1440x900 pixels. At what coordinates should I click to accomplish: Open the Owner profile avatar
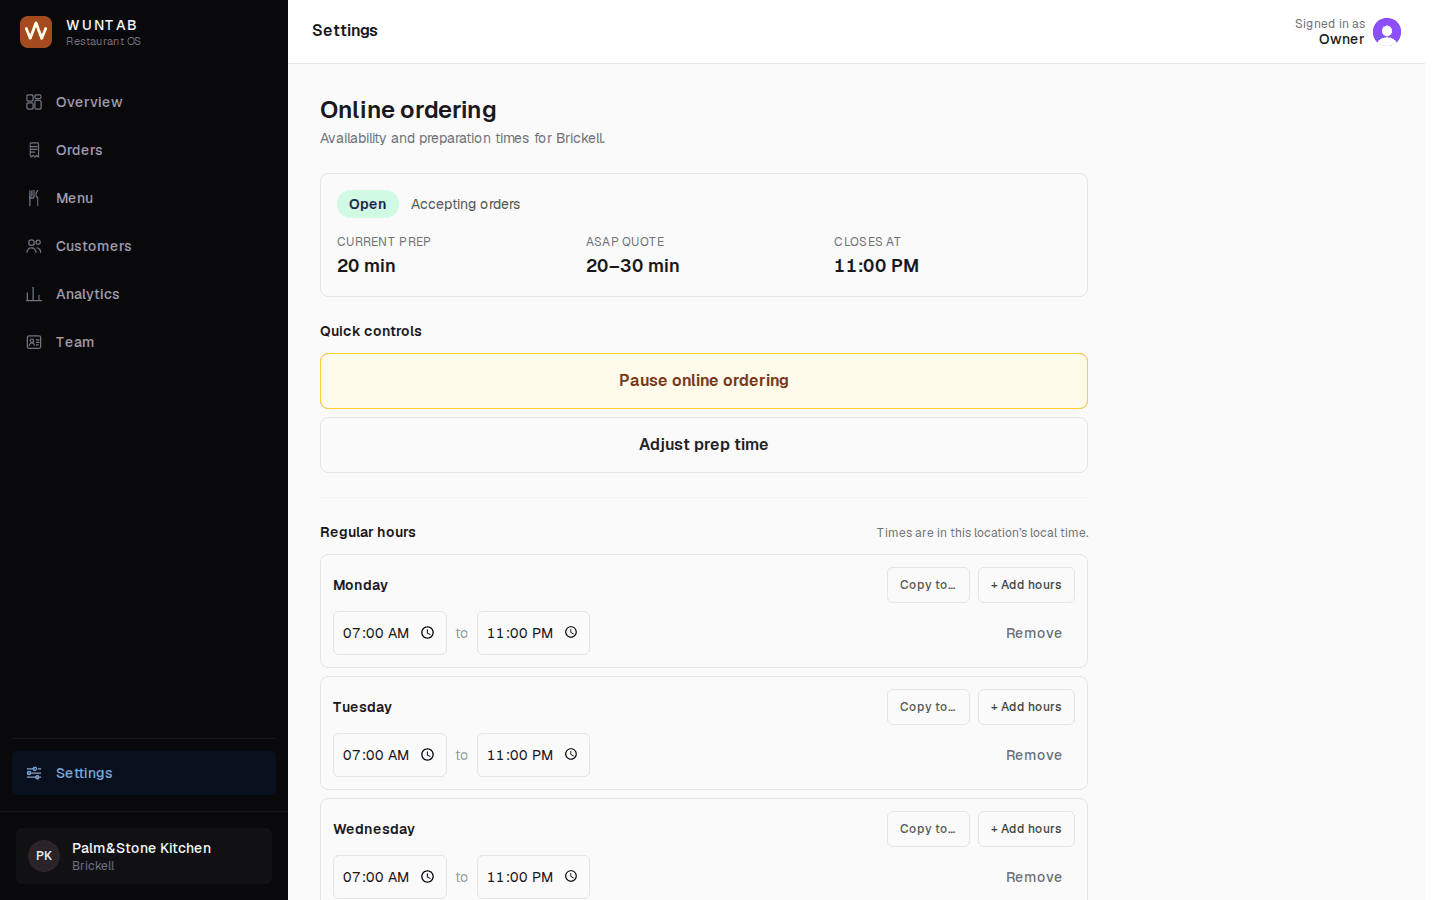point(1387,32)
